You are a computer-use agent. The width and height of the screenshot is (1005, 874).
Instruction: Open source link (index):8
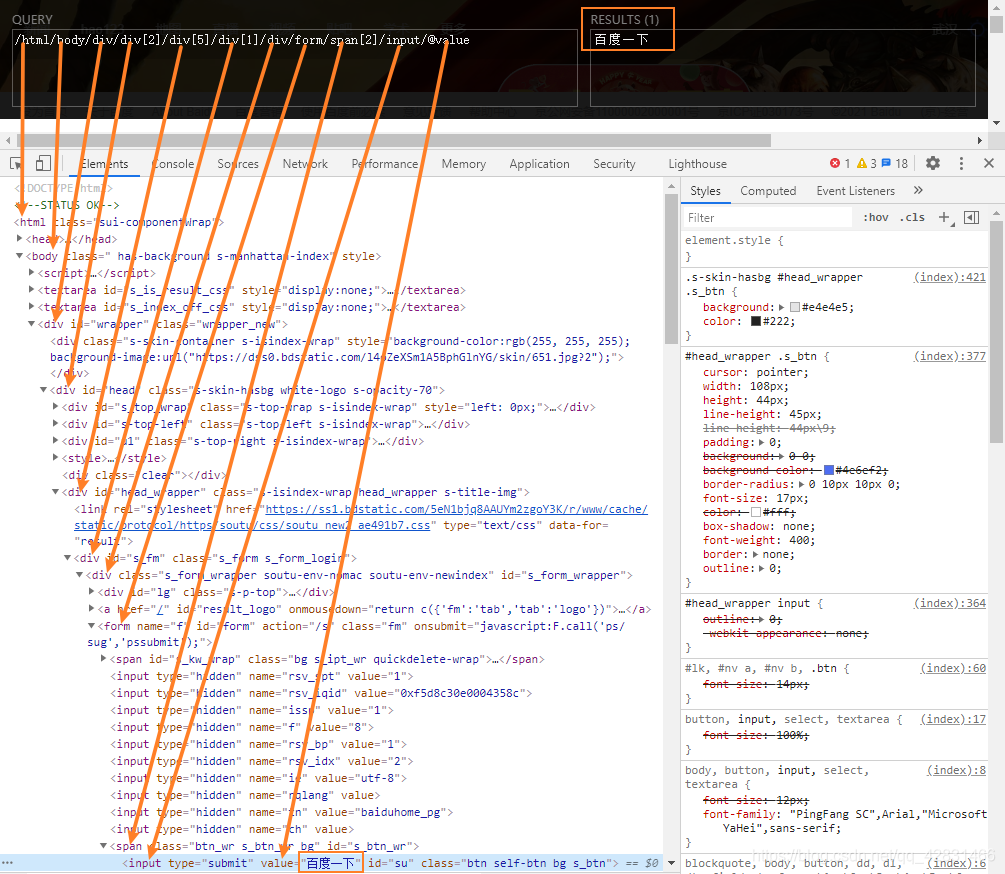[x=956, y=770]
